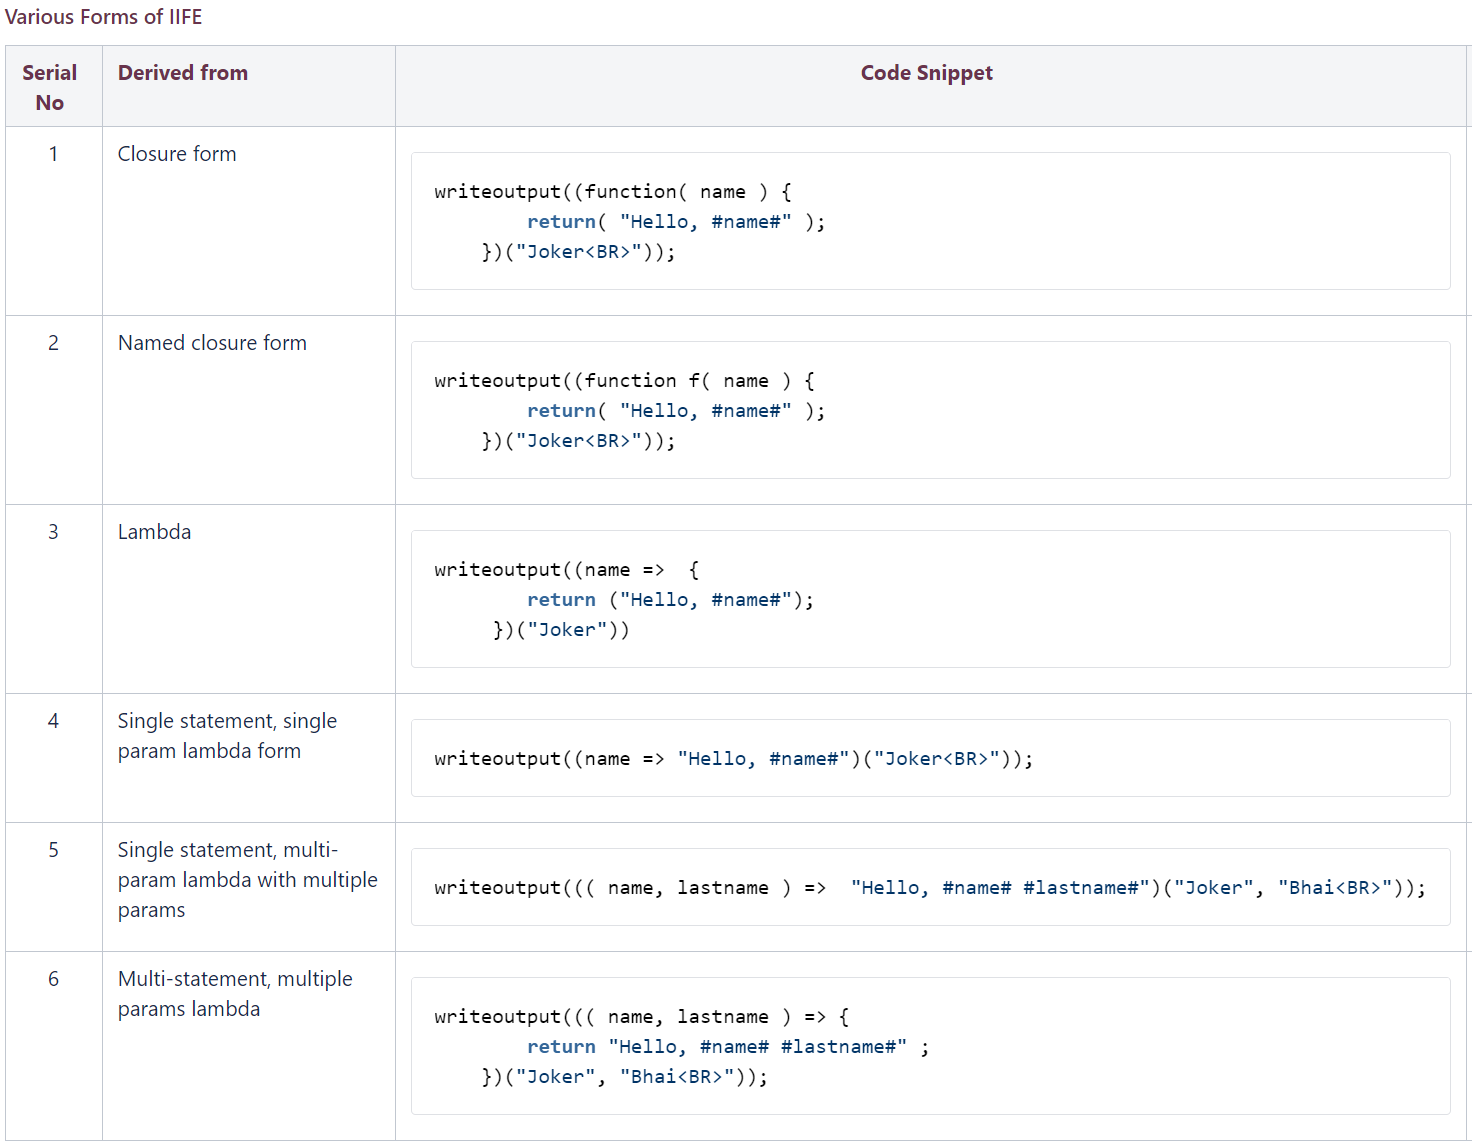Image resolution: width=1472 pixels, height=1148 pixels.
Task: Select the 'Named closure form' cell
Action: [212, 343]
